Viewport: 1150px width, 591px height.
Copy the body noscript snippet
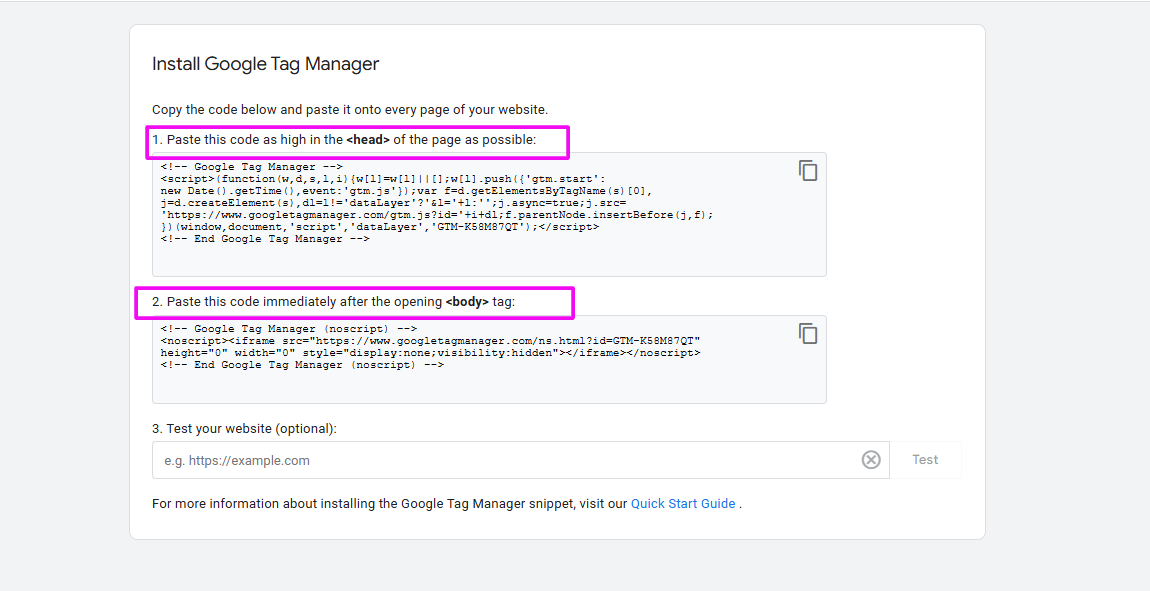point(807,334)
